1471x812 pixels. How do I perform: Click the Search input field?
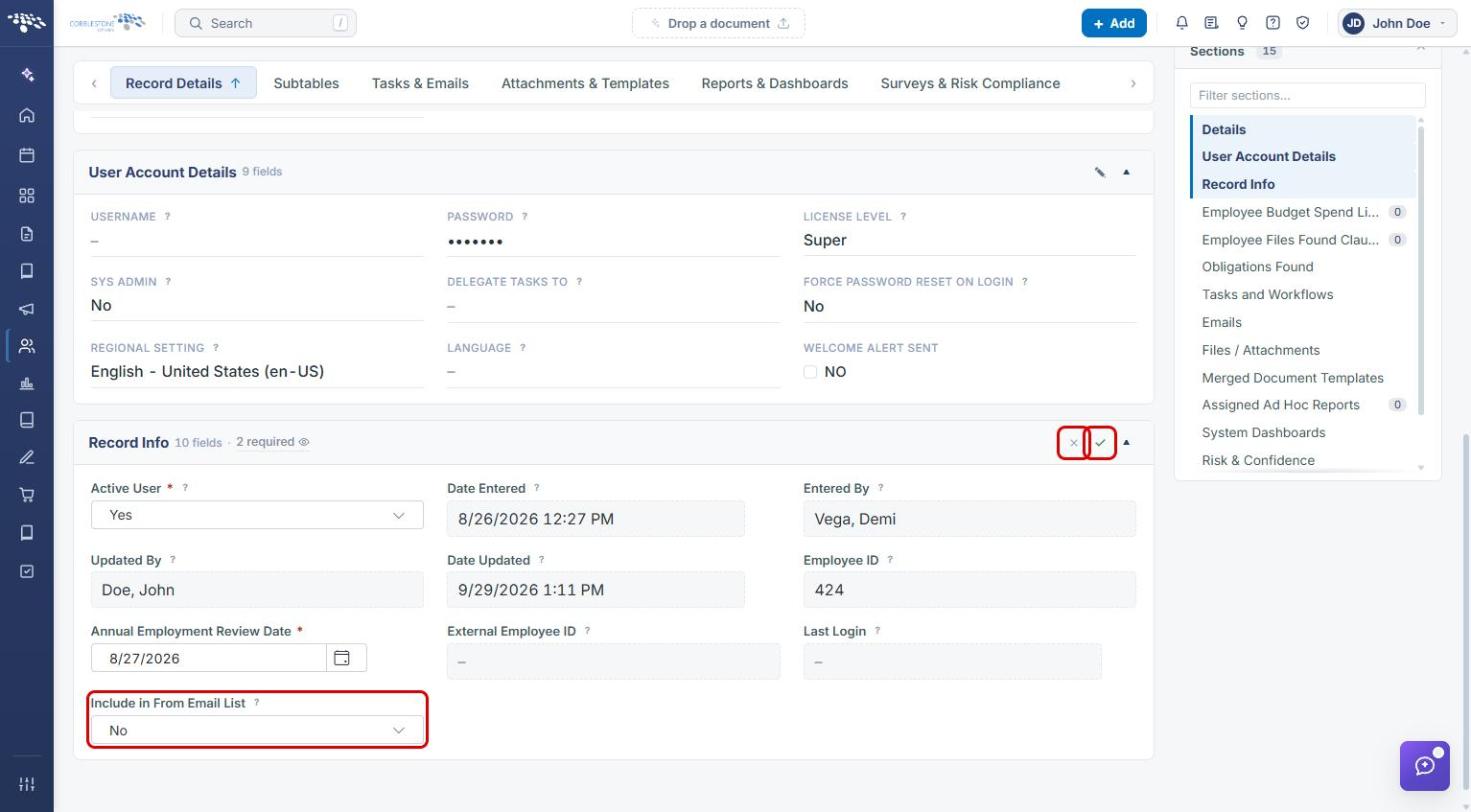(x=265, y=23)
